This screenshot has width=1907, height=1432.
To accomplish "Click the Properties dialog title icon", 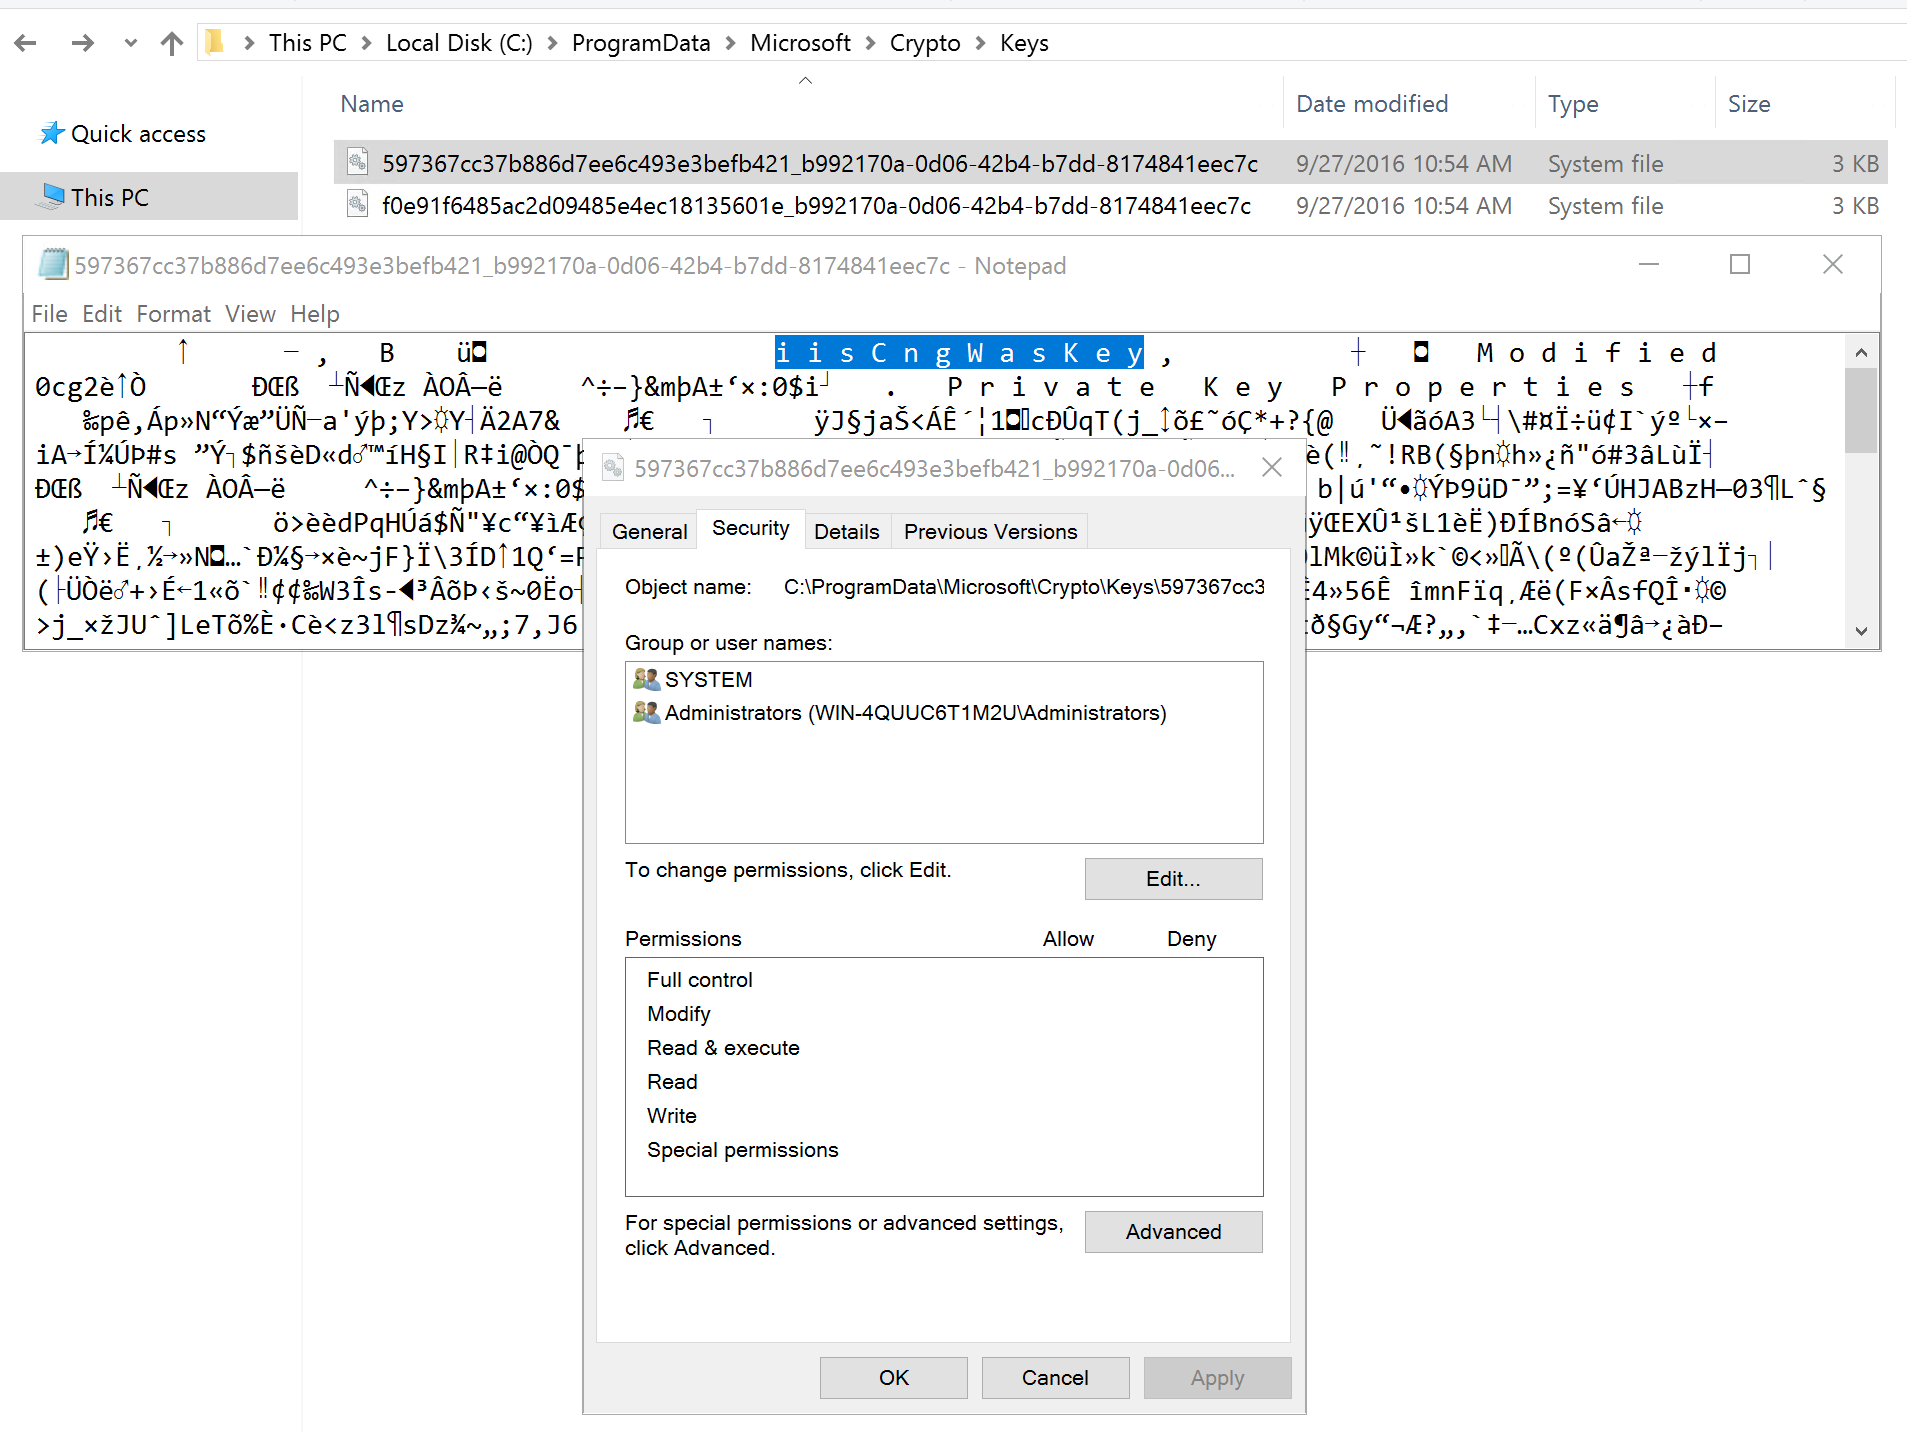I will [613, 467].
